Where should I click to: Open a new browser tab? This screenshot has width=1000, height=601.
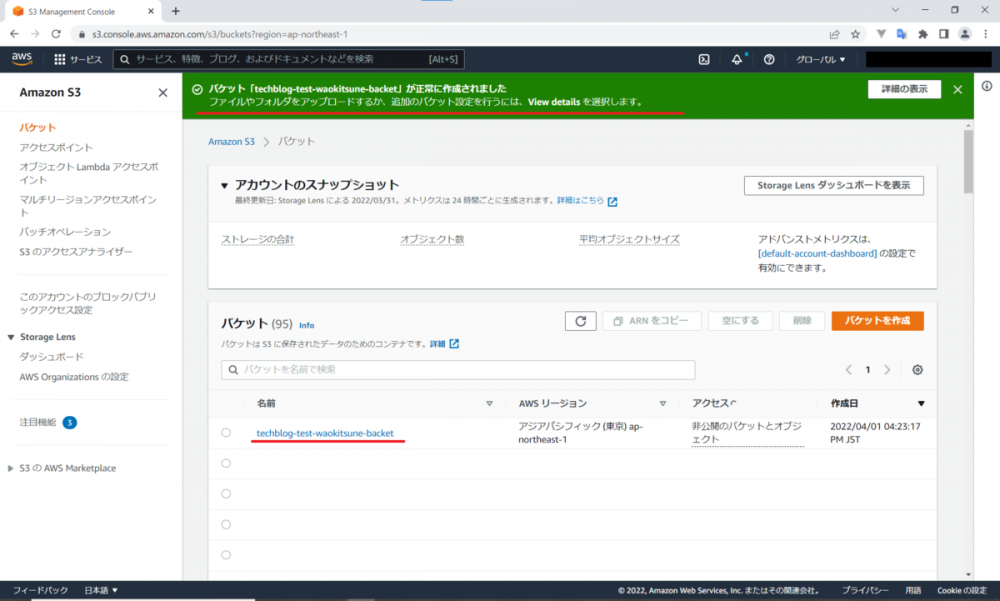point(176,11)
